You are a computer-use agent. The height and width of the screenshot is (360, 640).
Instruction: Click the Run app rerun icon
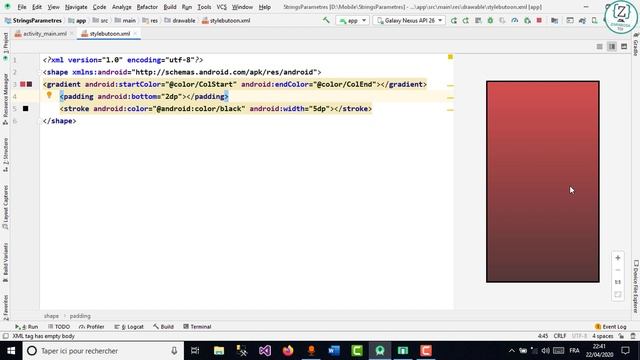(453, 20)
